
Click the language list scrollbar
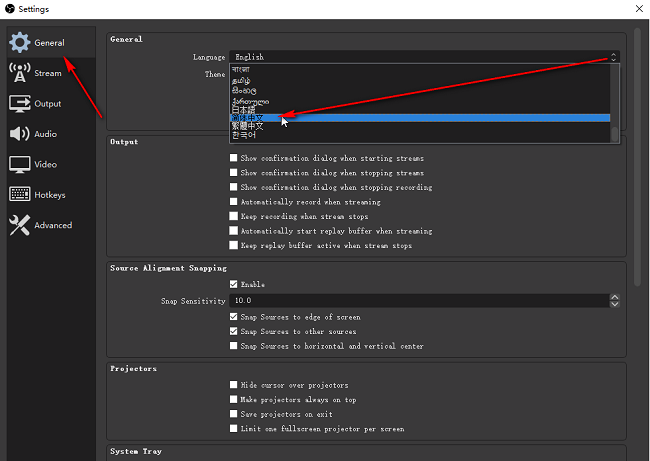pyautogui.click(x=614, y=100)
